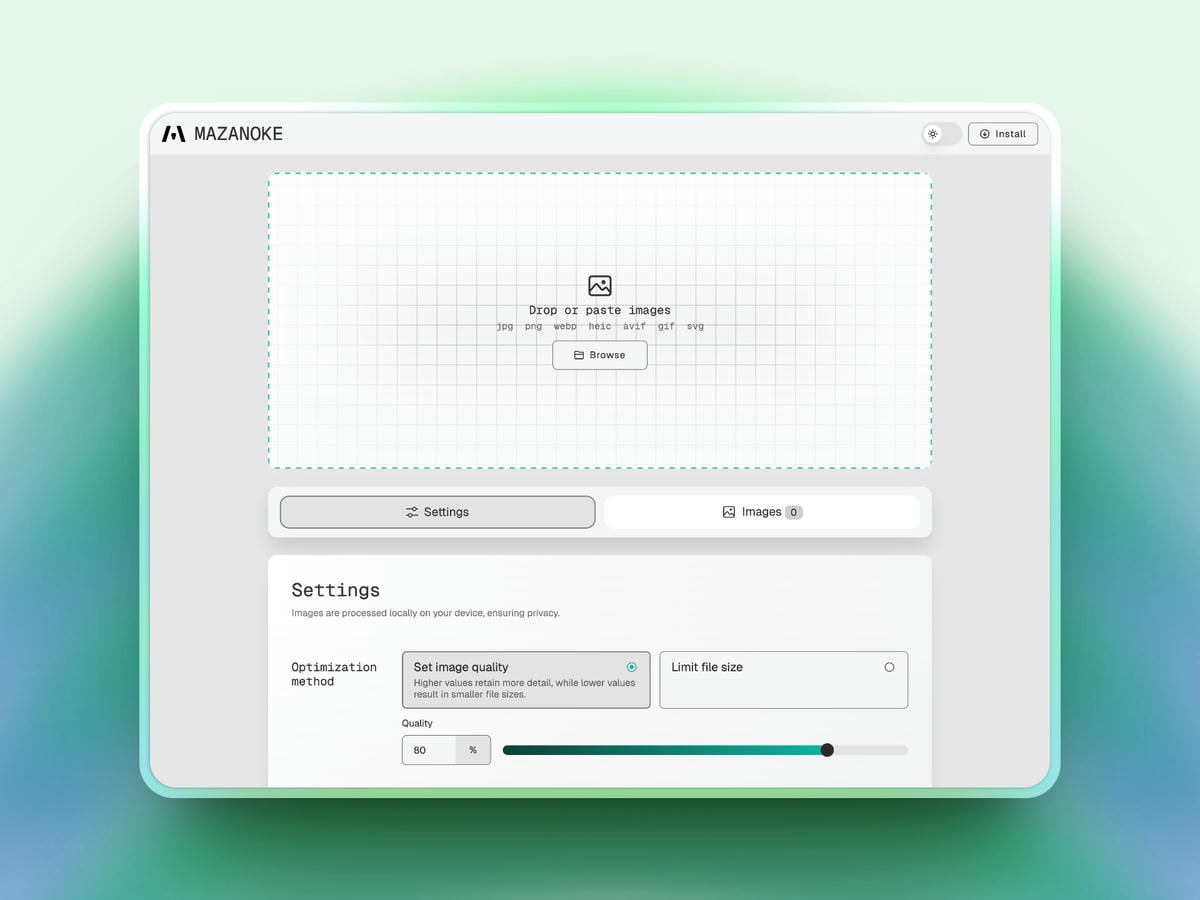Select the Limit file size radio button
The height and width of the screenshot is (900, 1200).
tap(889, 666)
